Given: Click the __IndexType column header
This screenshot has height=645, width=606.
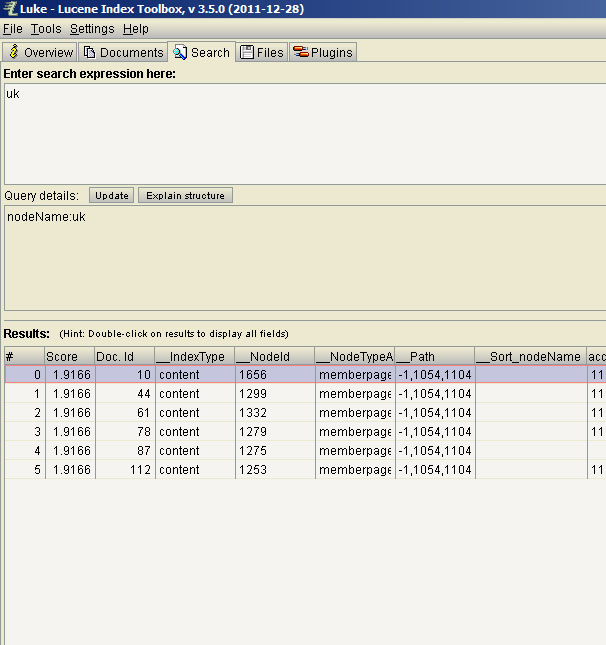Looking at the screenshot, I should pos(195,356).
